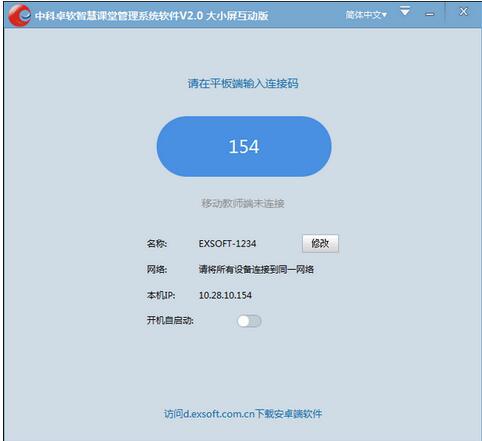Close the window with X
The image size is (482, 441).
pos(463,12)
